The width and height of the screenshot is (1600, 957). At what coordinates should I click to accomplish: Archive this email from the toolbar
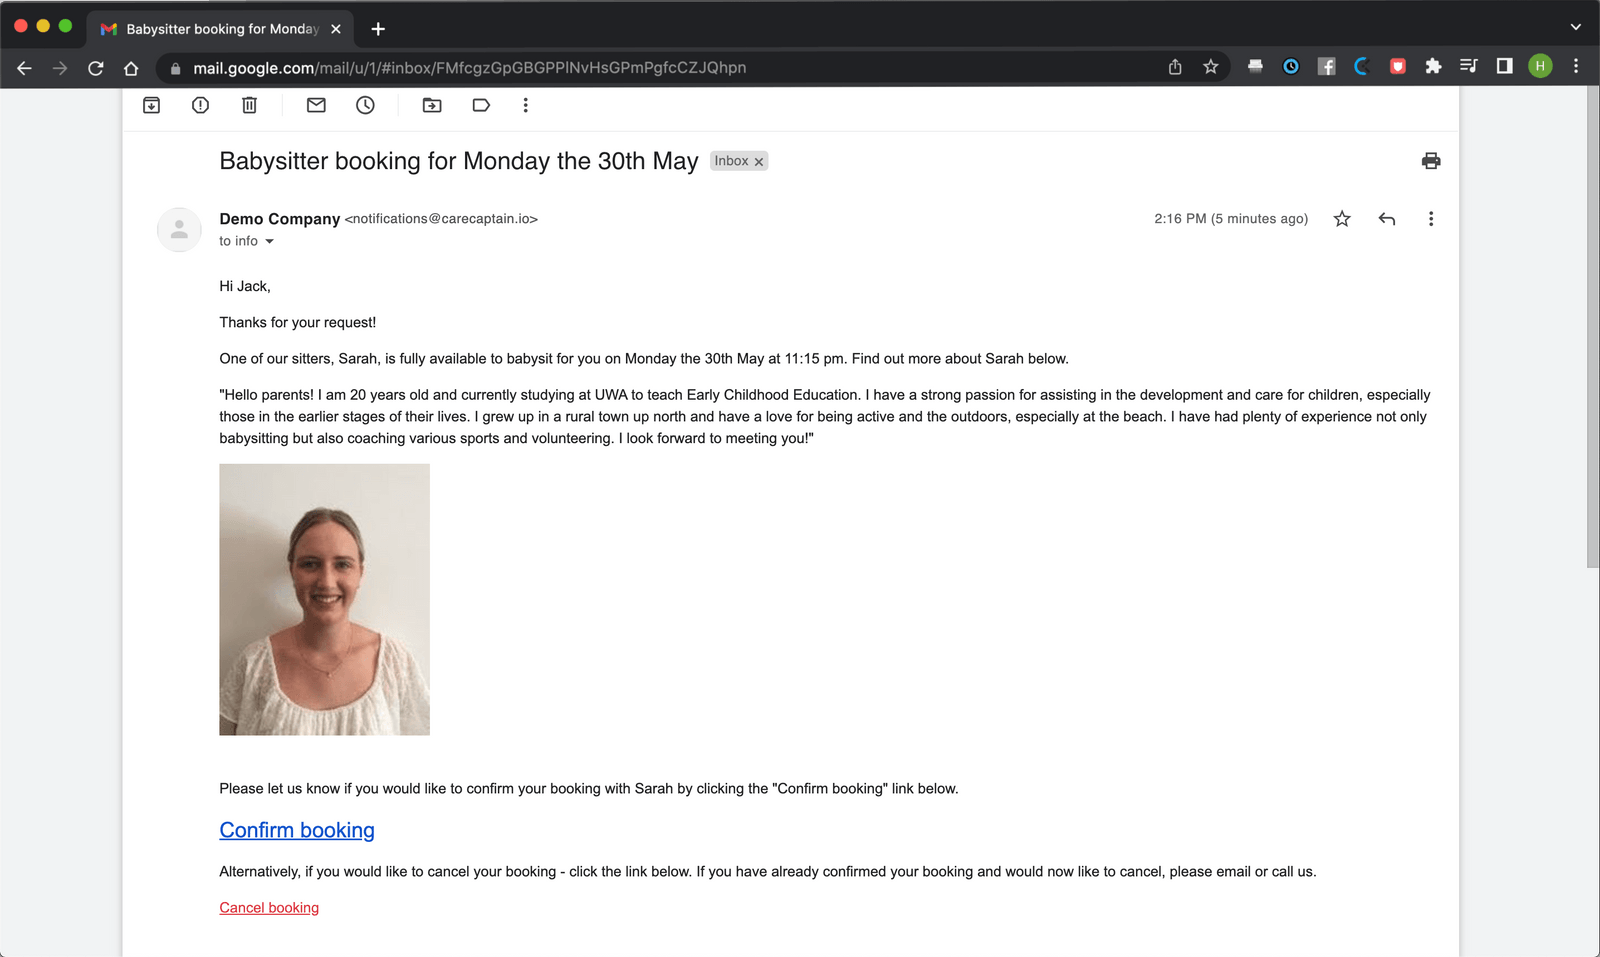click(x=151, y=105)
